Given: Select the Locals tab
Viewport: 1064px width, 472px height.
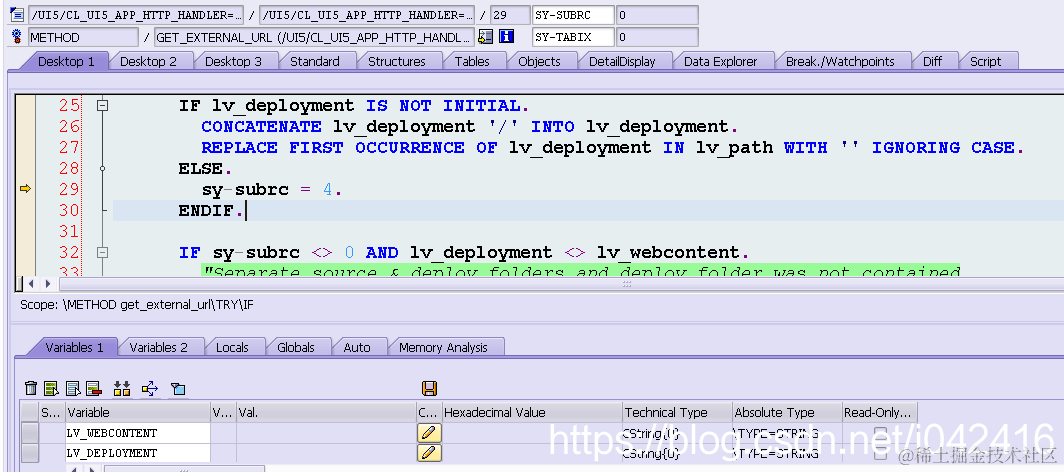Looking at the screenshot, I should coord(232,347).
